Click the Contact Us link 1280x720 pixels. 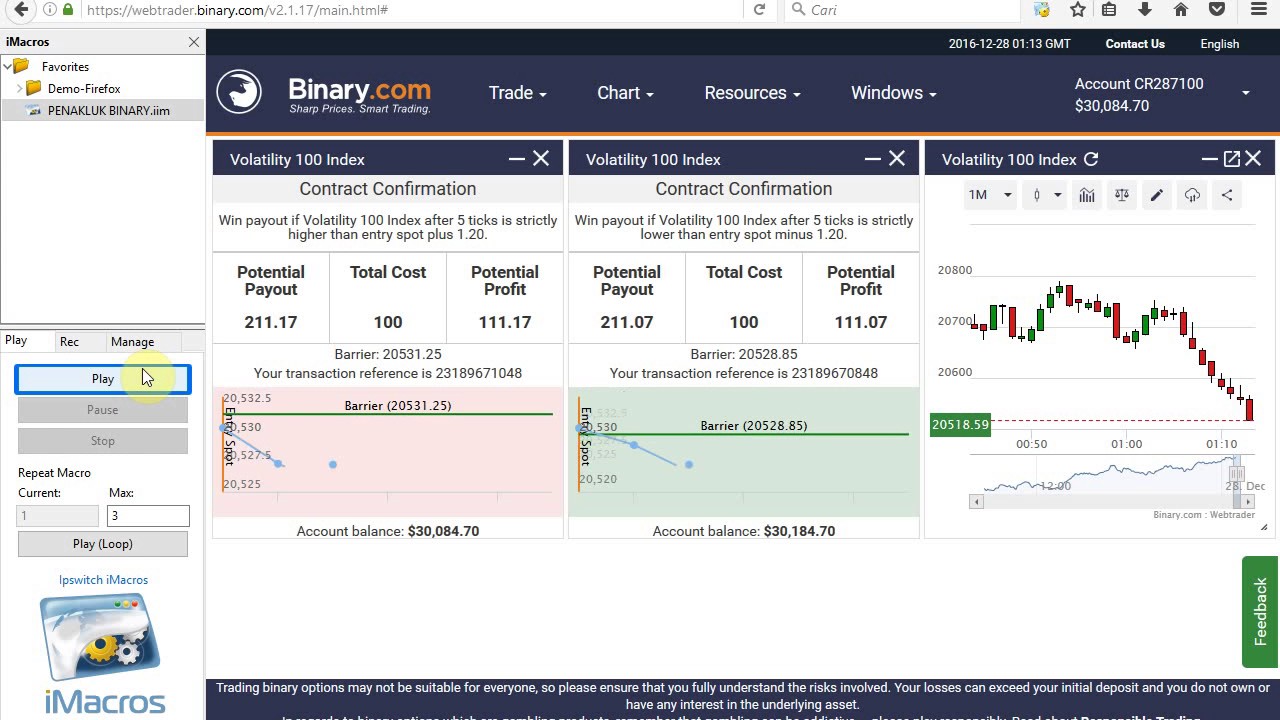click(1135, 44)
